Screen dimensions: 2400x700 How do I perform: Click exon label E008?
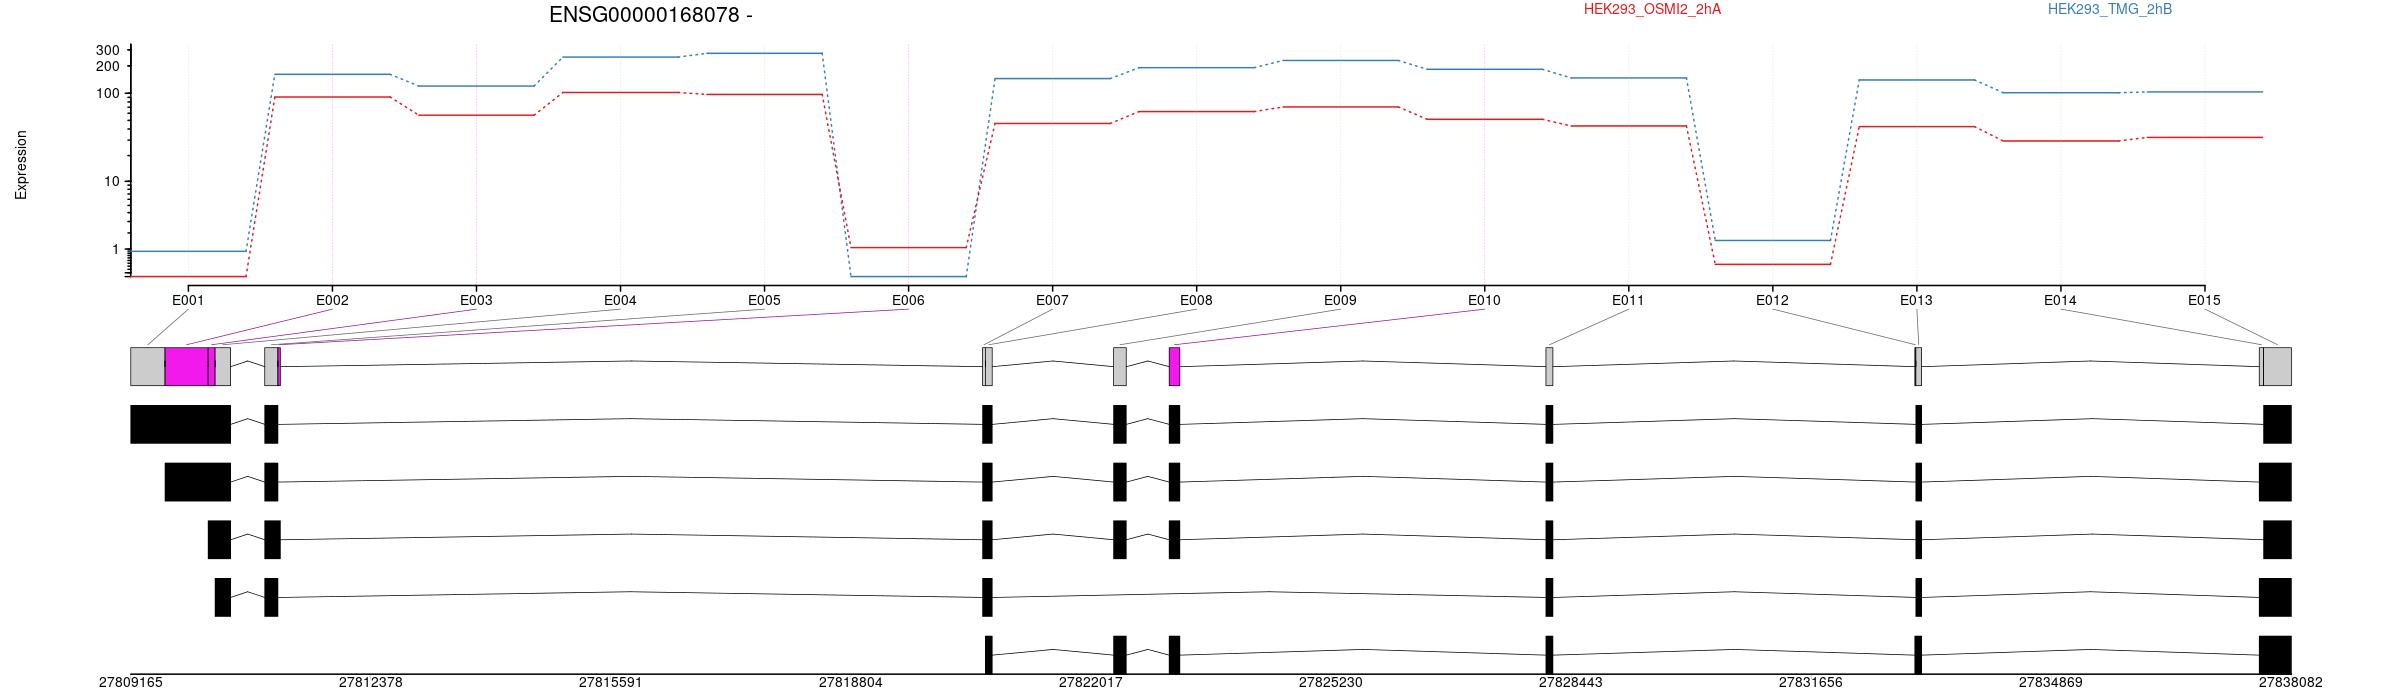(x=1196, y=300)
